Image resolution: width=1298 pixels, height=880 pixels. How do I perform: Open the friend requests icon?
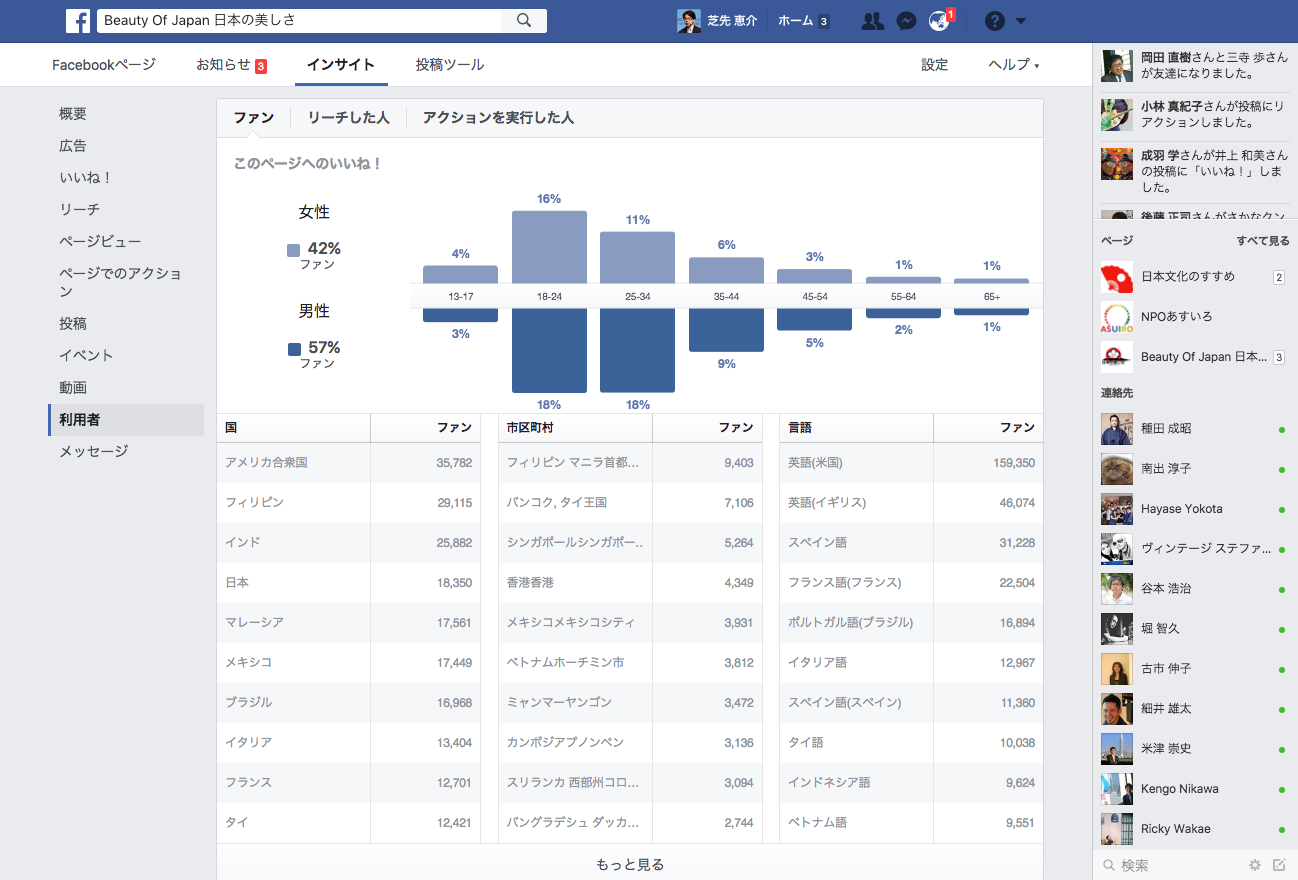click(873, 21)
